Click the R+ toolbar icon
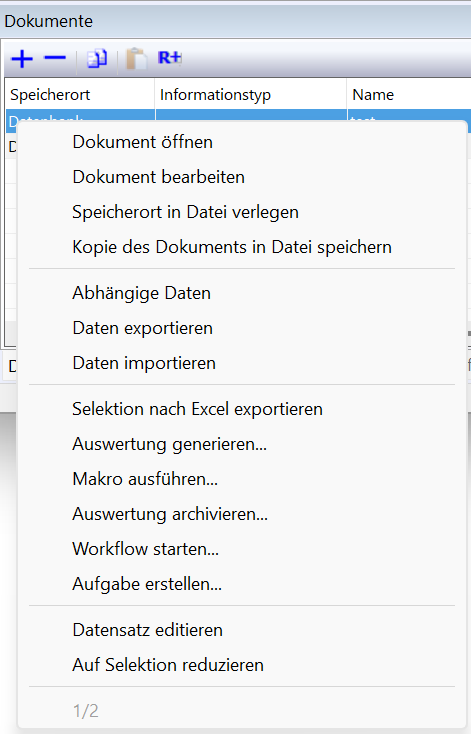This screenshot has height=734, width=471. (x=169, y=58)
